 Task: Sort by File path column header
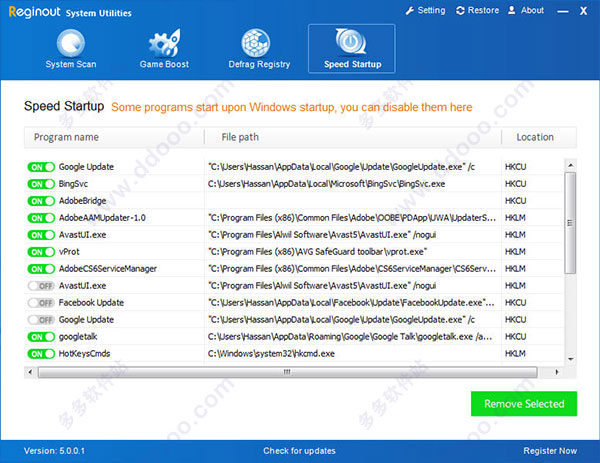click(x=353, y=137)
